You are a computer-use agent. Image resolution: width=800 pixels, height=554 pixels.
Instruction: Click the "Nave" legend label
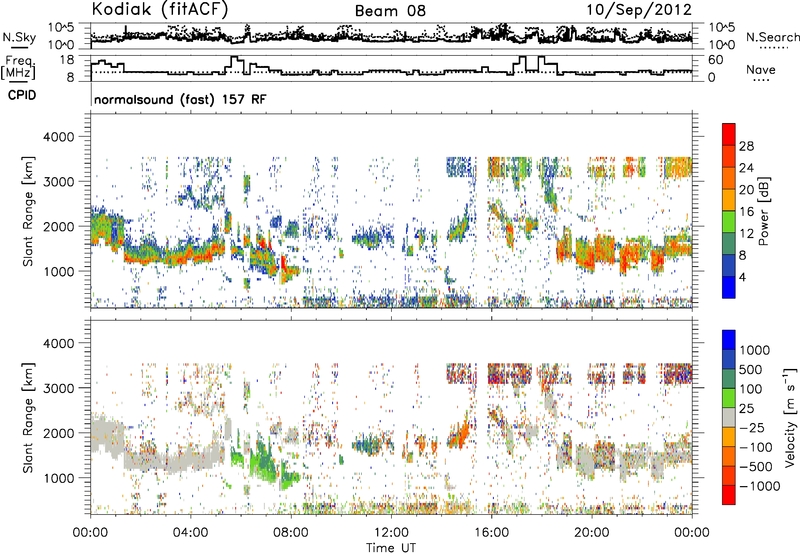[760, 69]
